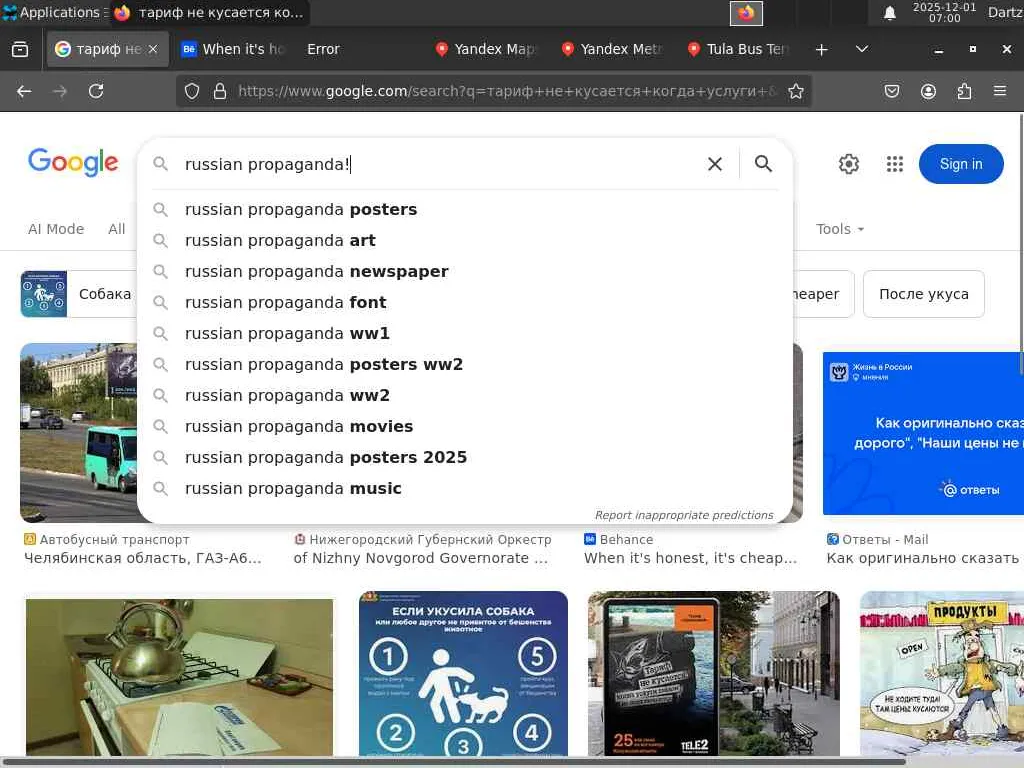Select the All results tab

point(117,229)
